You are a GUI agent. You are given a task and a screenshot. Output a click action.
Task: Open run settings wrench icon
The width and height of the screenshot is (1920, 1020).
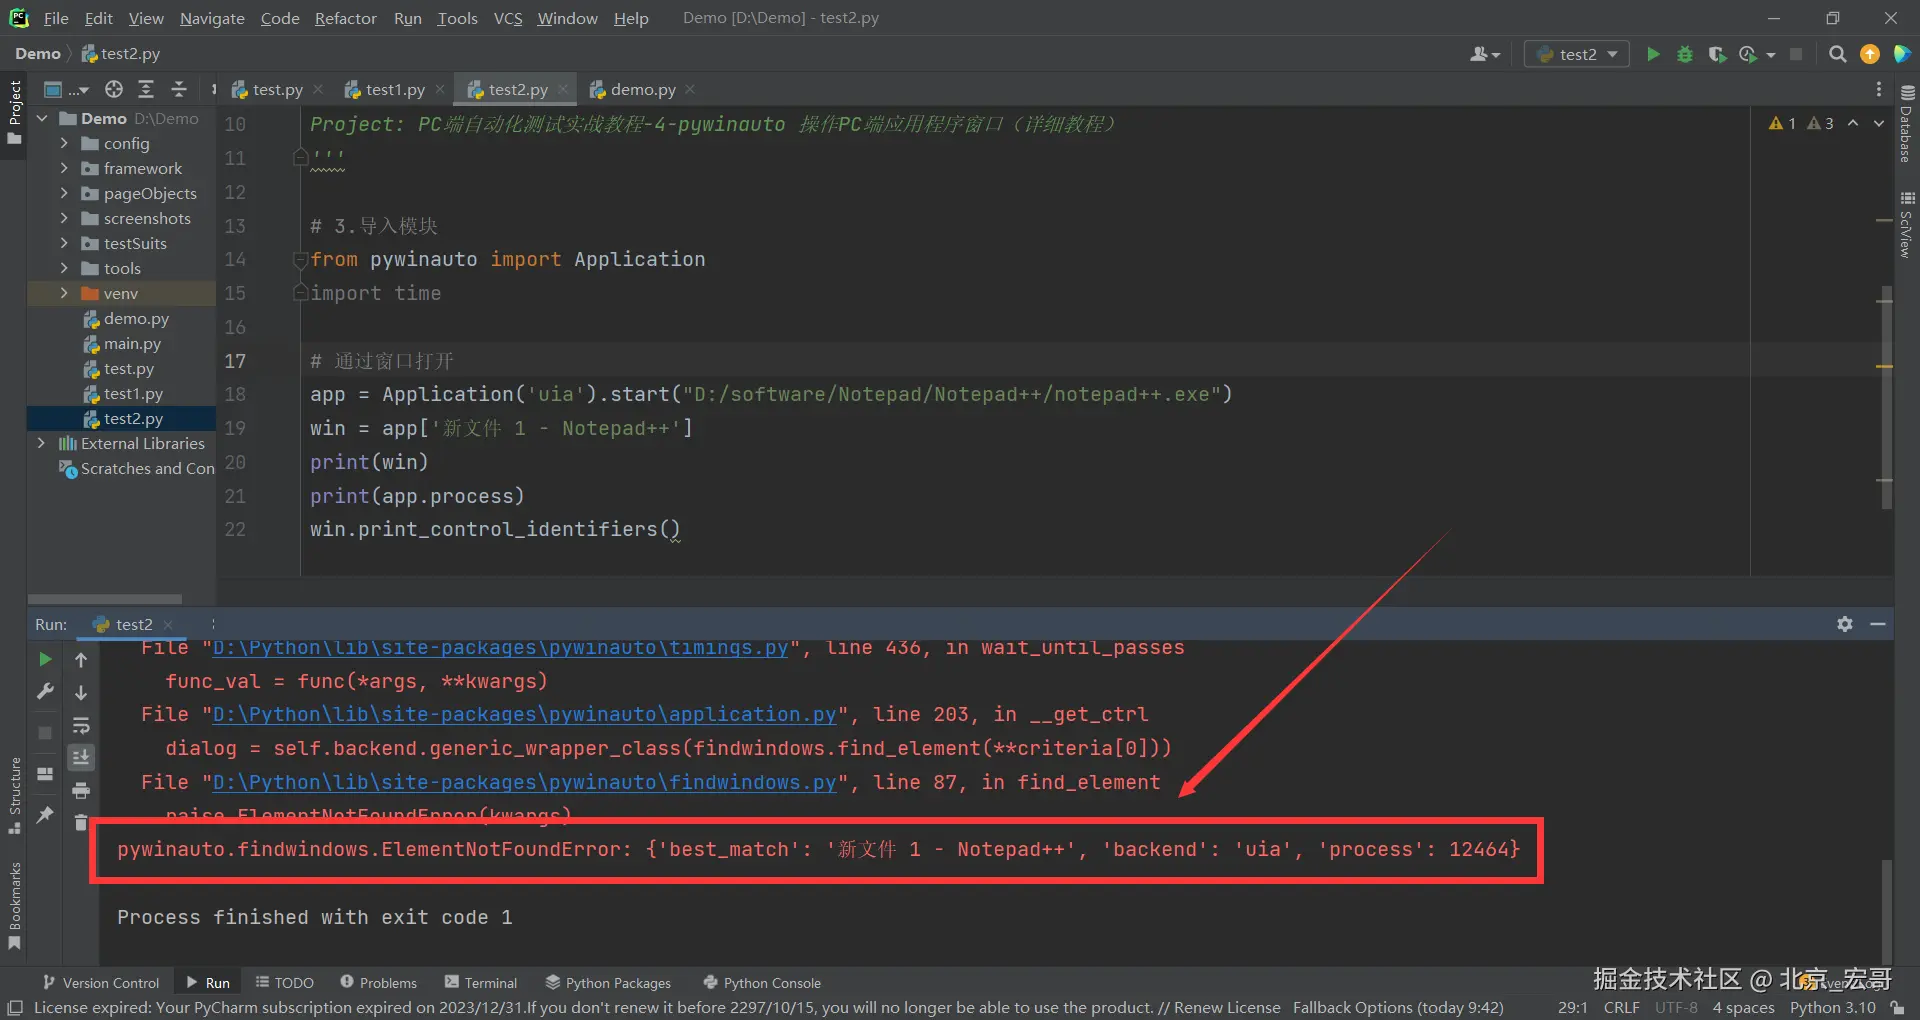tap(45, 692)
